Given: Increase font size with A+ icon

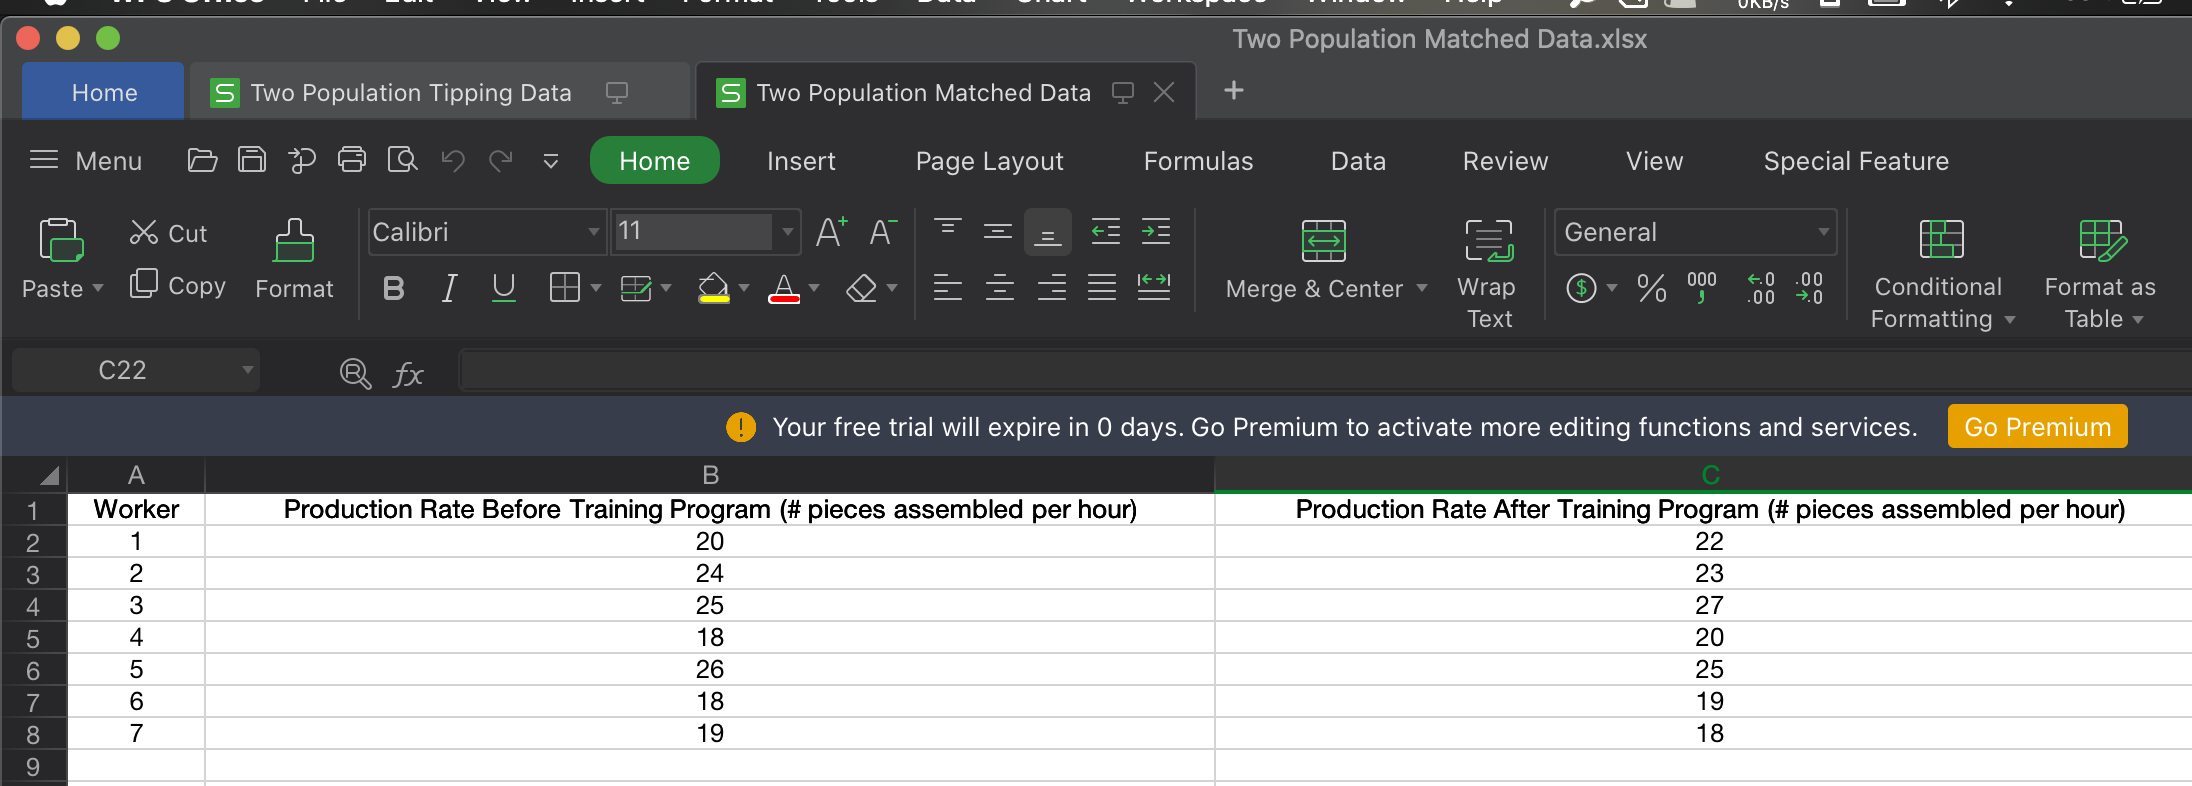Looking at the screenshot, I should [832, 232].
